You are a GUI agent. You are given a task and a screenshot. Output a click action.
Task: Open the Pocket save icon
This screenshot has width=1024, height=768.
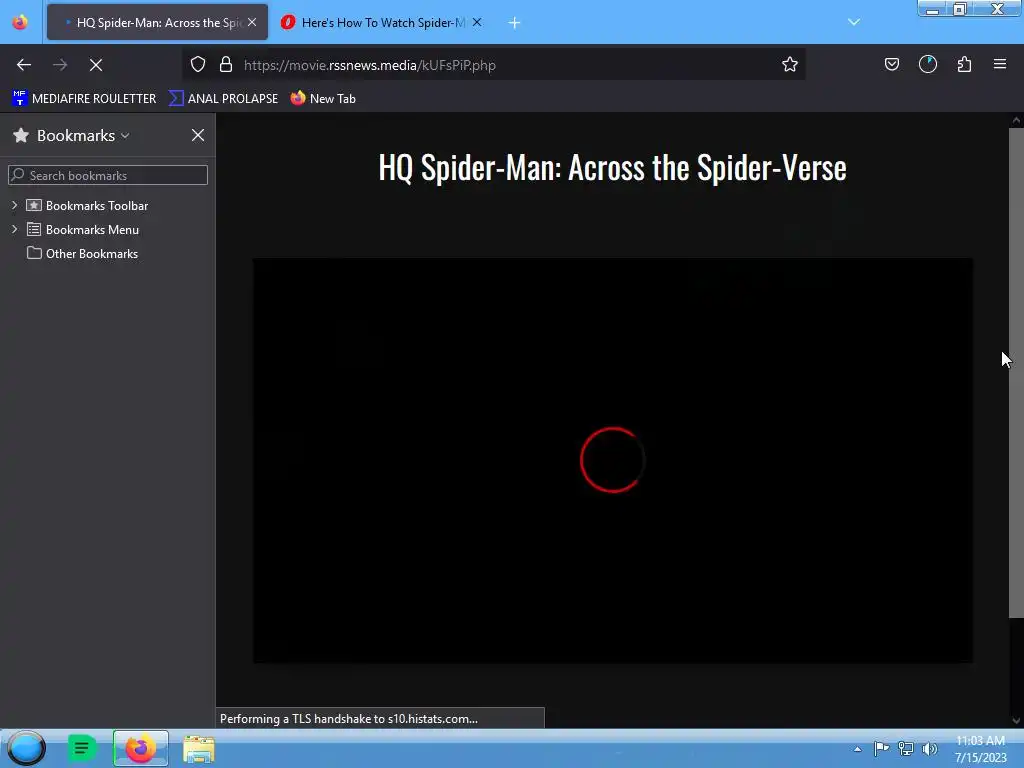[x=892, y=64]
